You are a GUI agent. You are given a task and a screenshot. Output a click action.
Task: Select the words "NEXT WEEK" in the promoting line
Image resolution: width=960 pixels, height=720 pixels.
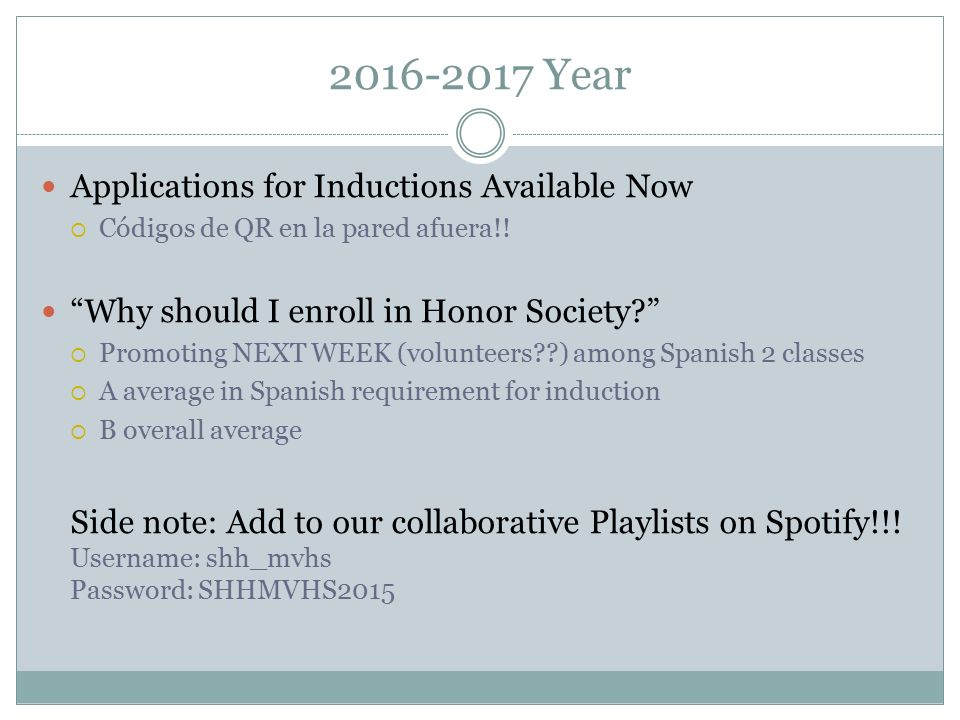(x=312, y=353)
